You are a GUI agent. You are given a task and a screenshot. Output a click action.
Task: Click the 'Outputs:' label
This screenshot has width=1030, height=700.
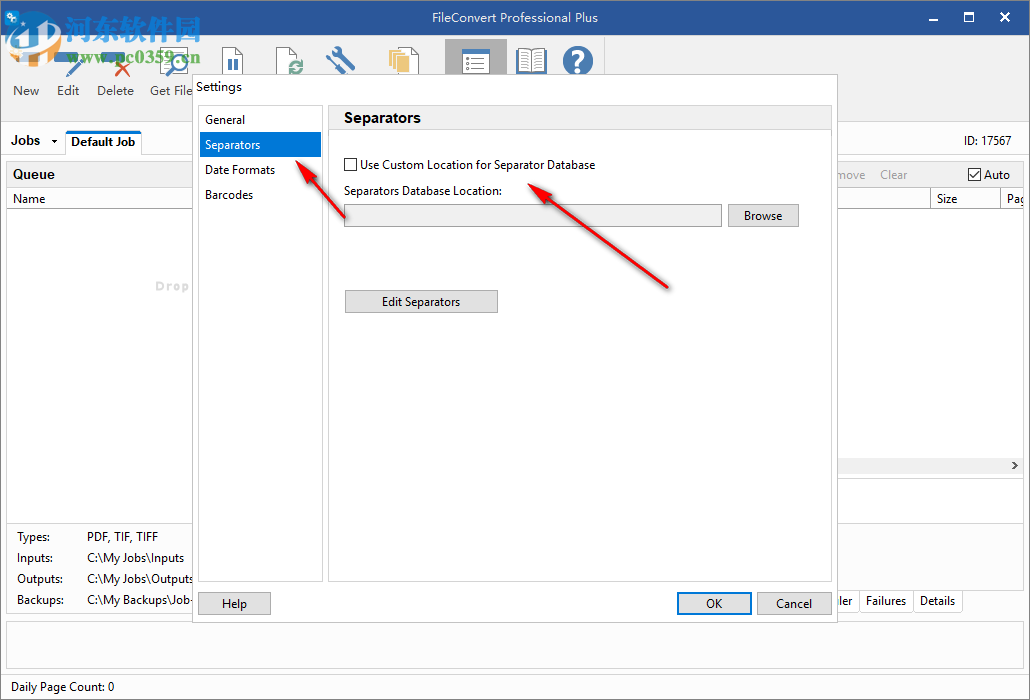click(40, 579)
